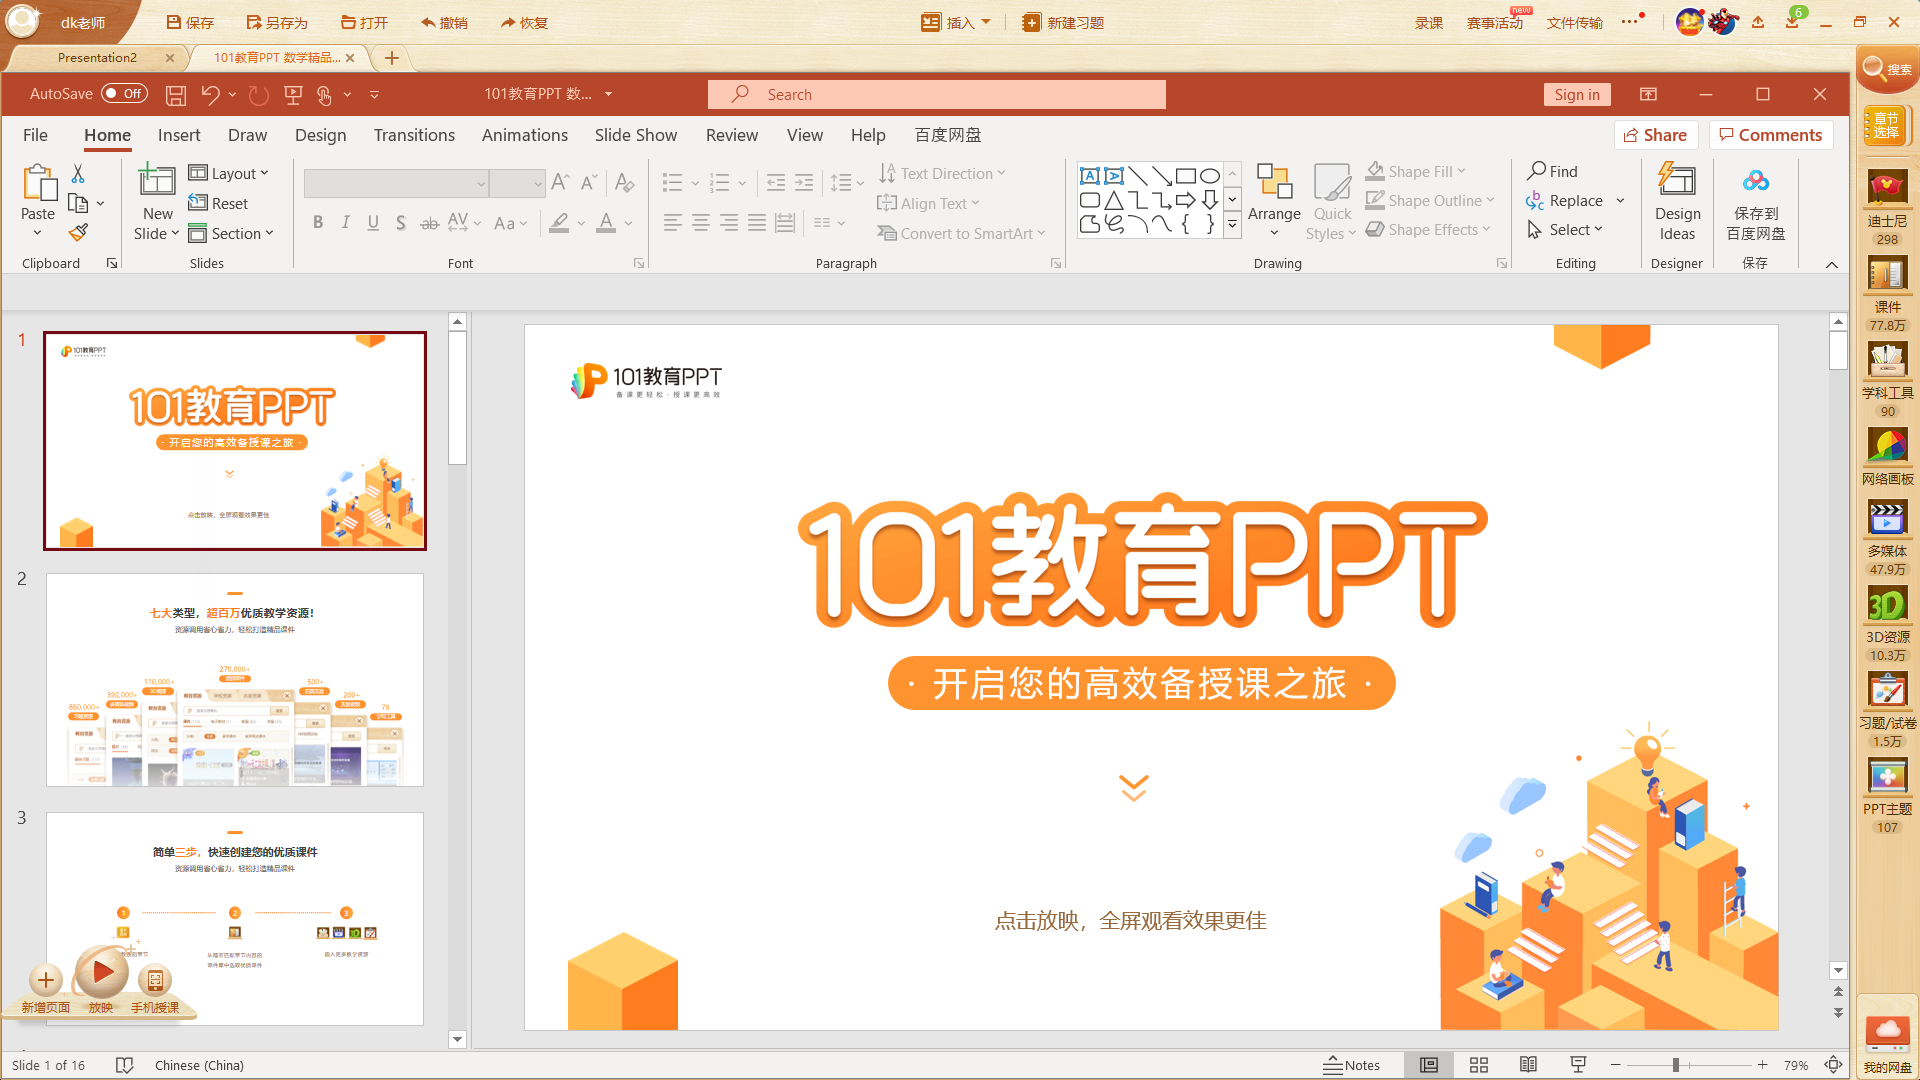
Task: Switch to Slide Sorter view
Action: [x=1479, y=1065]
